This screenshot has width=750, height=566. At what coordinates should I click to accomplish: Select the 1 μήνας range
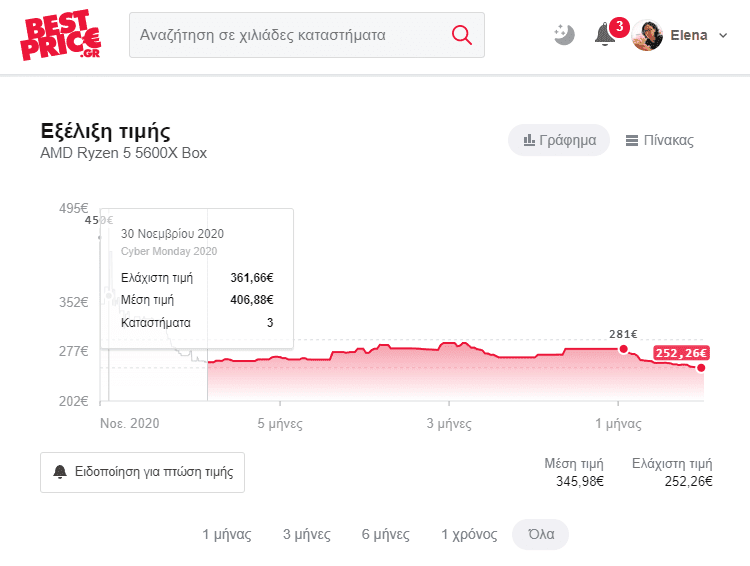click(226, 534)
